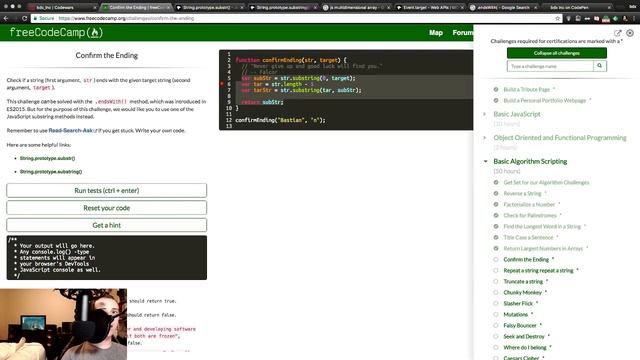Click code line 'return subStr;'
Viewport: 640px width, 360px height.
point(262,102)
